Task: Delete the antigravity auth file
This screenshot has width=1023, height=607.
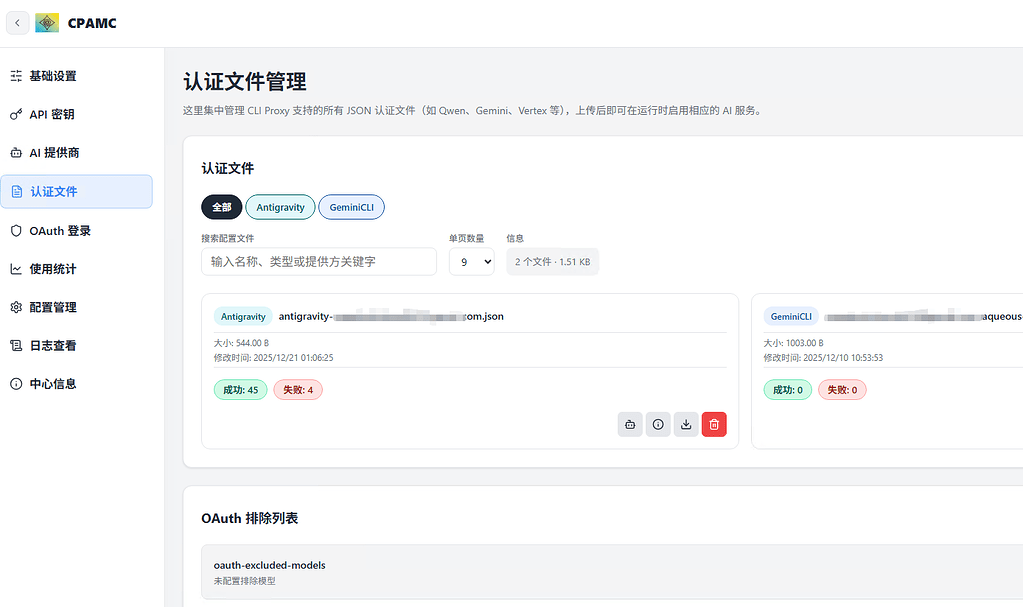Action: coord(714,424)
